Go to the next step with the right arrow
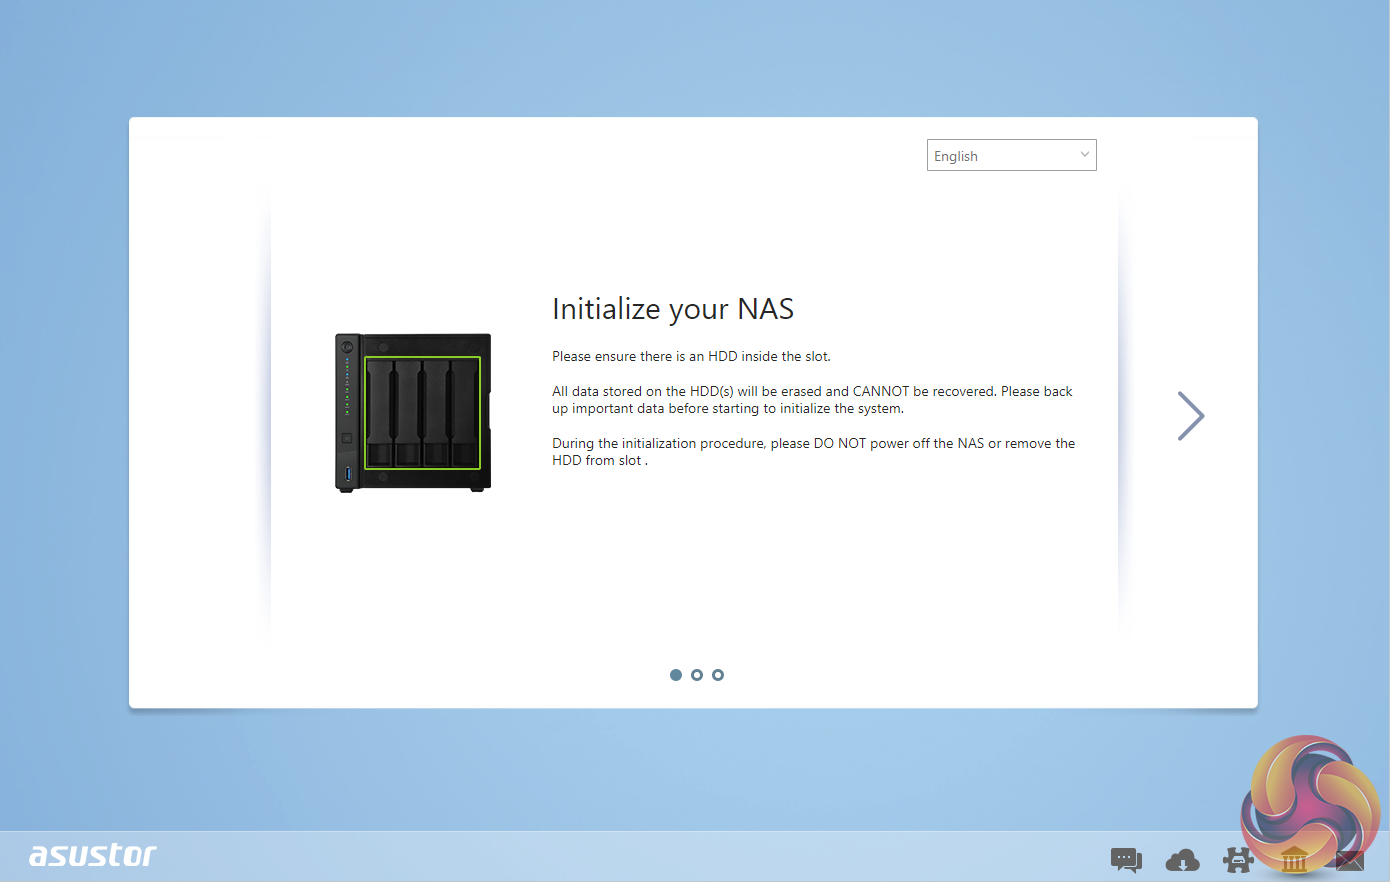This screenshot has height=882, width=1390. click(1190, 416)
